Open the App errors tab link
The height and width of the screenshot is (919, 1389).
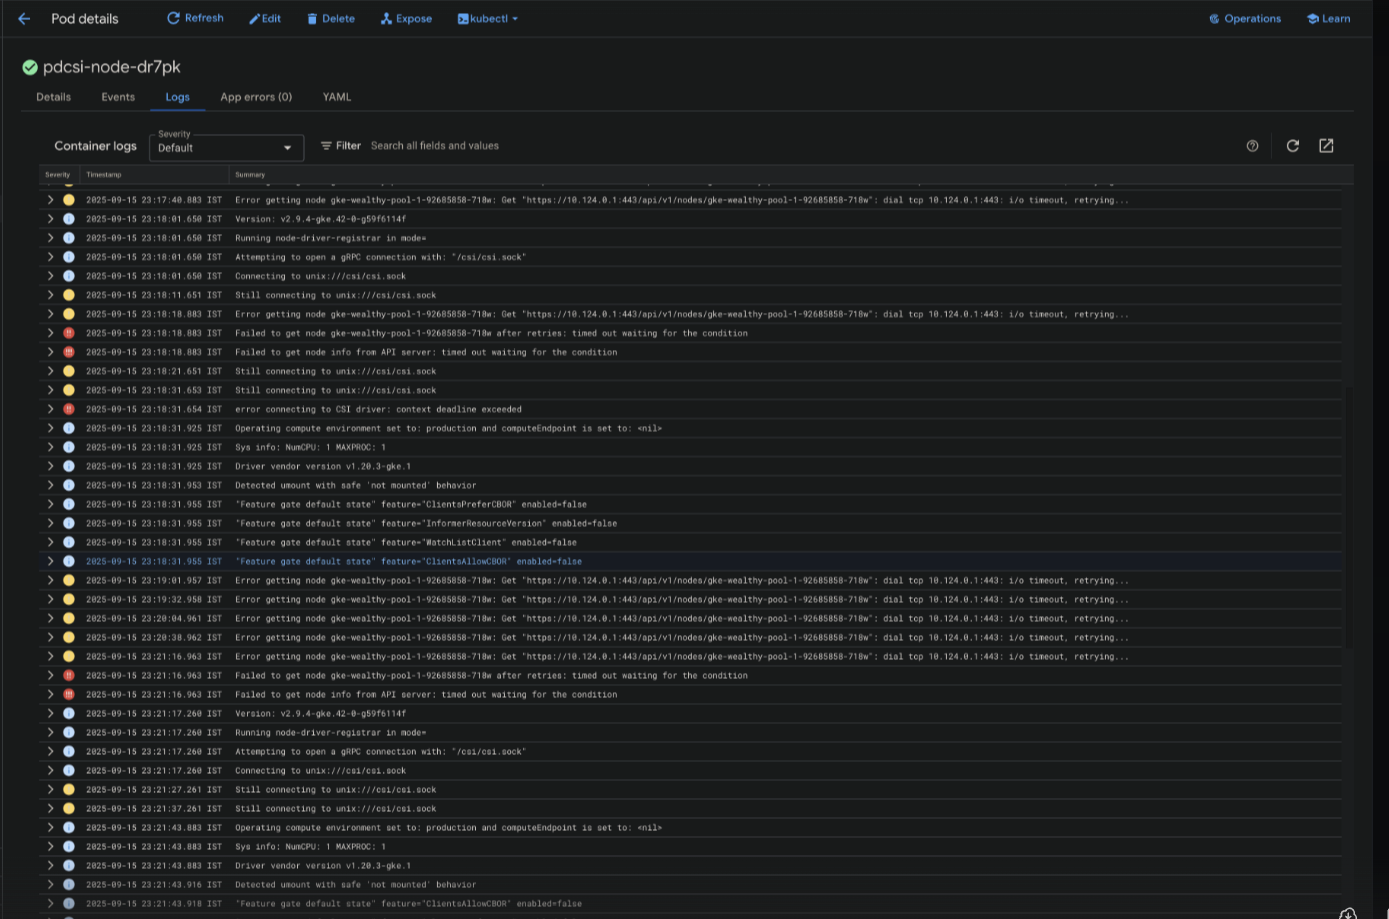256,96
